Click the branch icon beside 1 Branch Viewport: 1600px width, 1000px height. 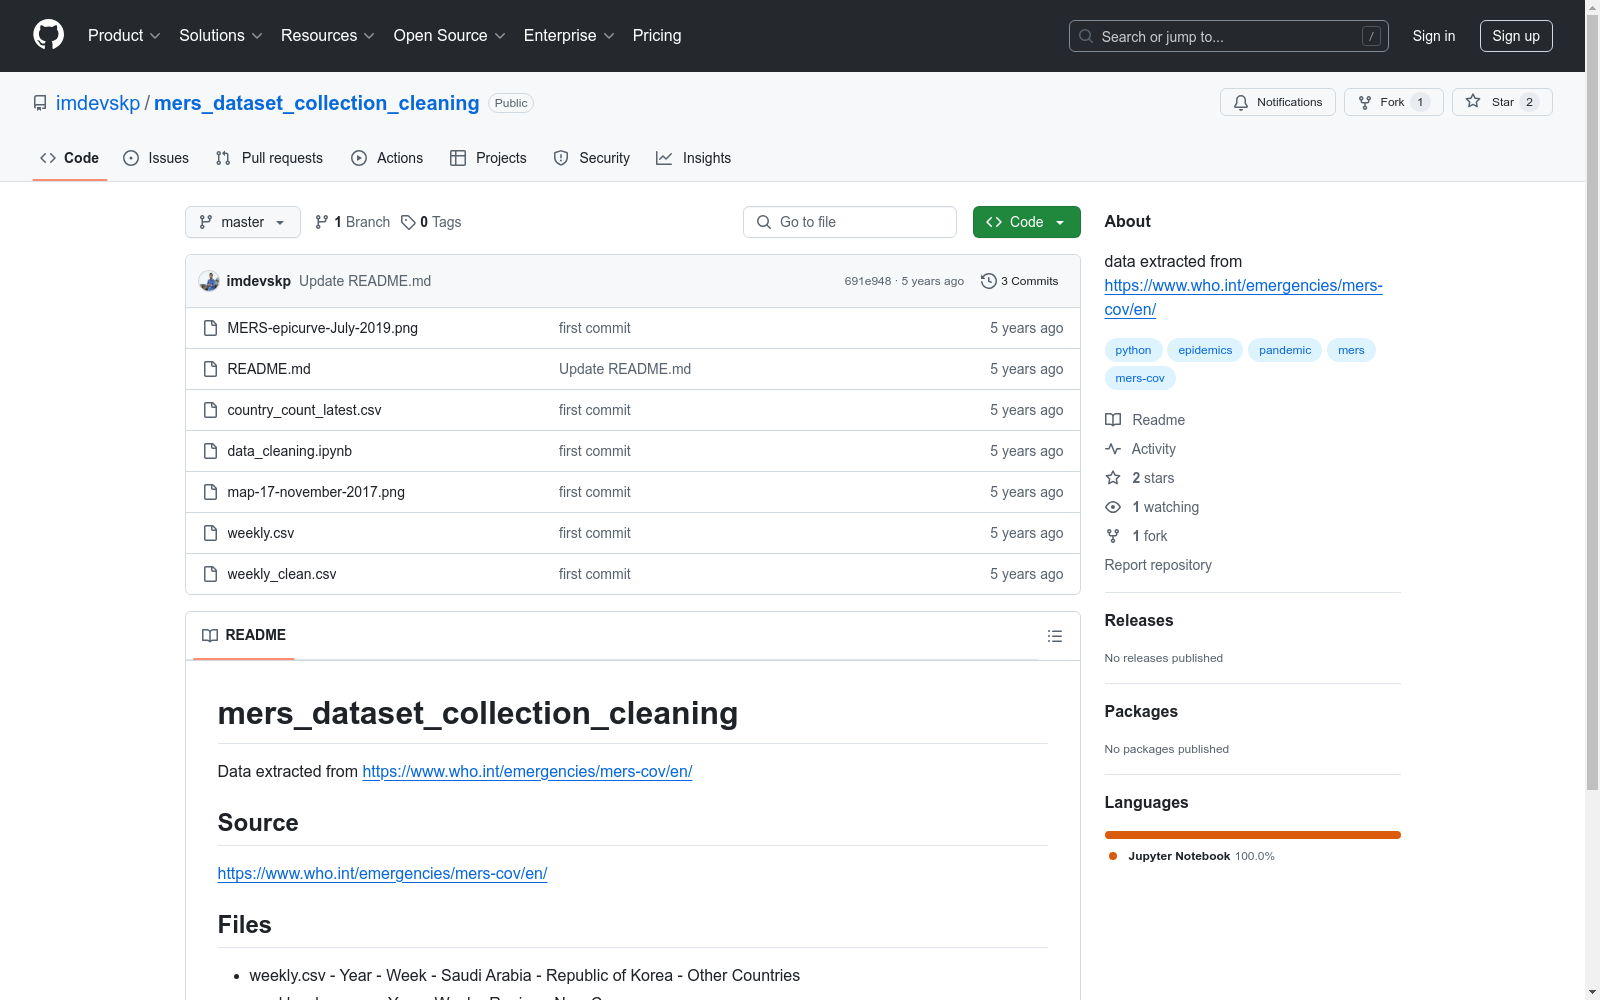point(322,222)
